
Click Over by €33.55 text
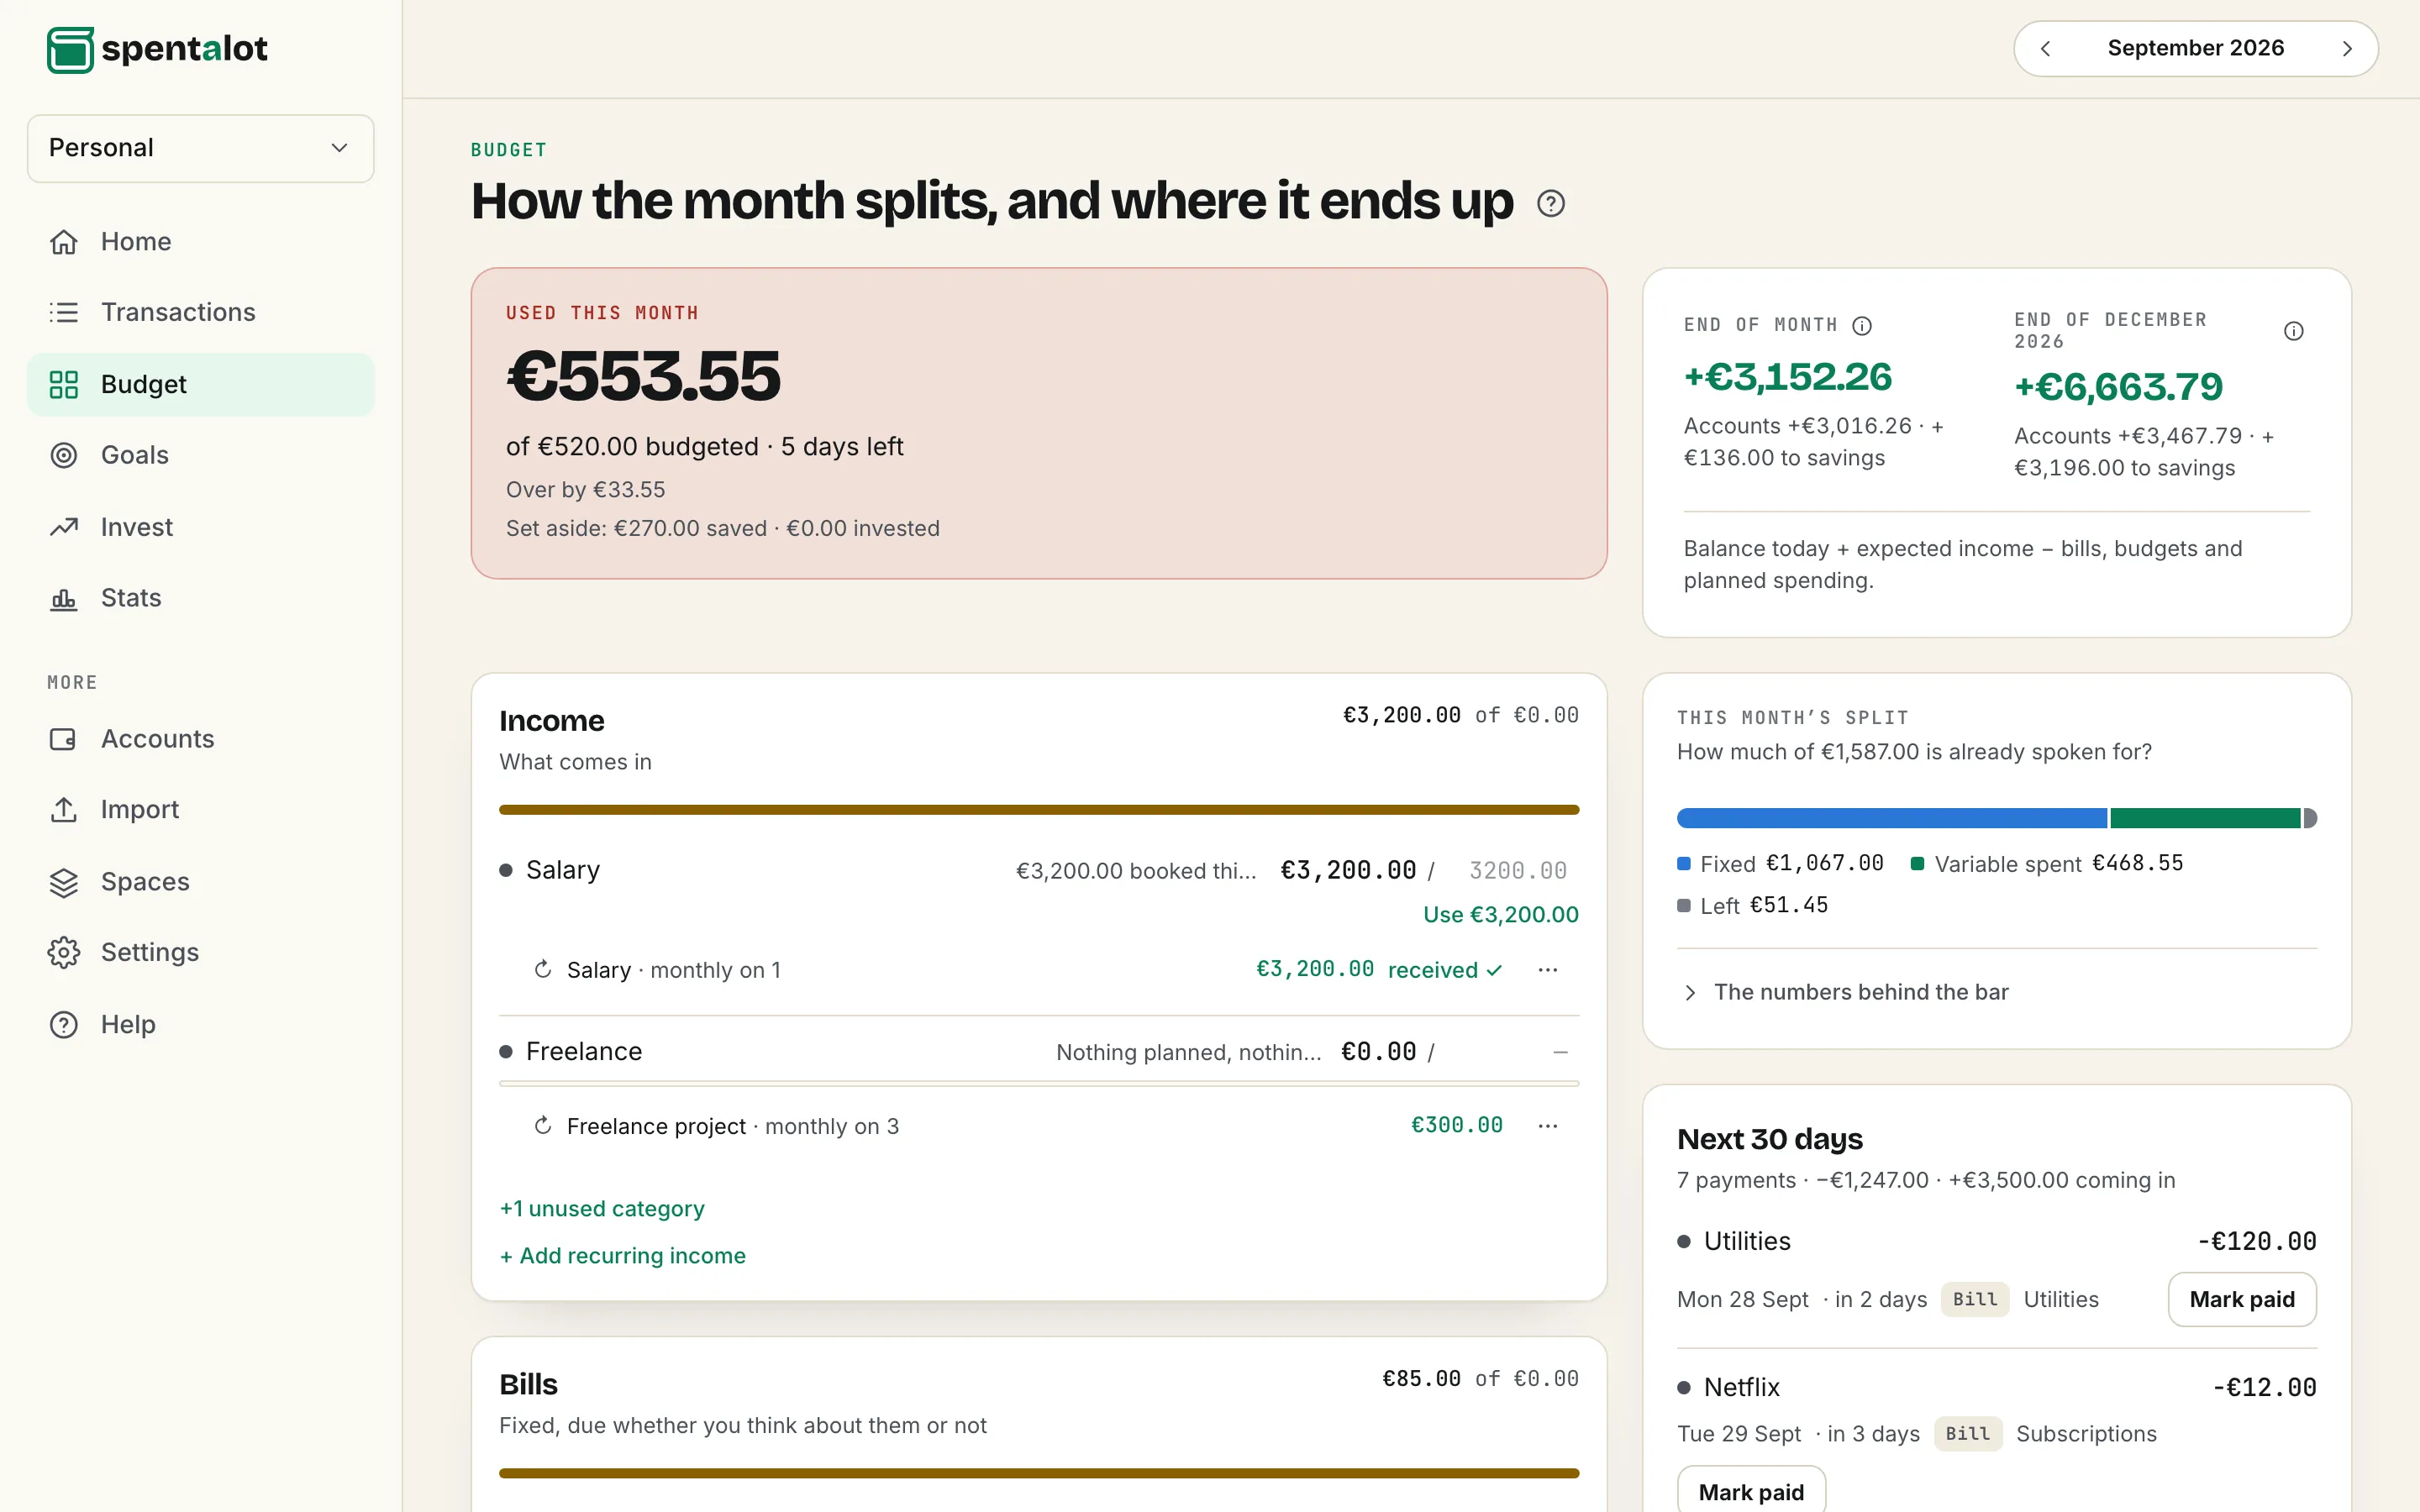(585, 490)
